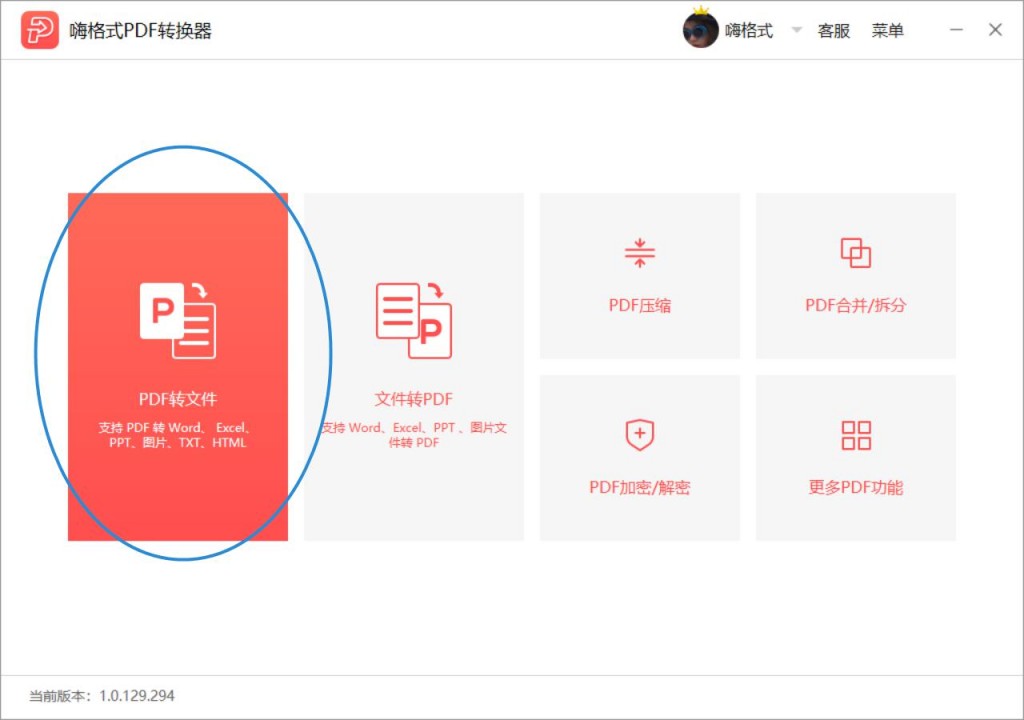Open the 文件转PDF document conversion icon
1024x720 pixels.
pos(414,320)
